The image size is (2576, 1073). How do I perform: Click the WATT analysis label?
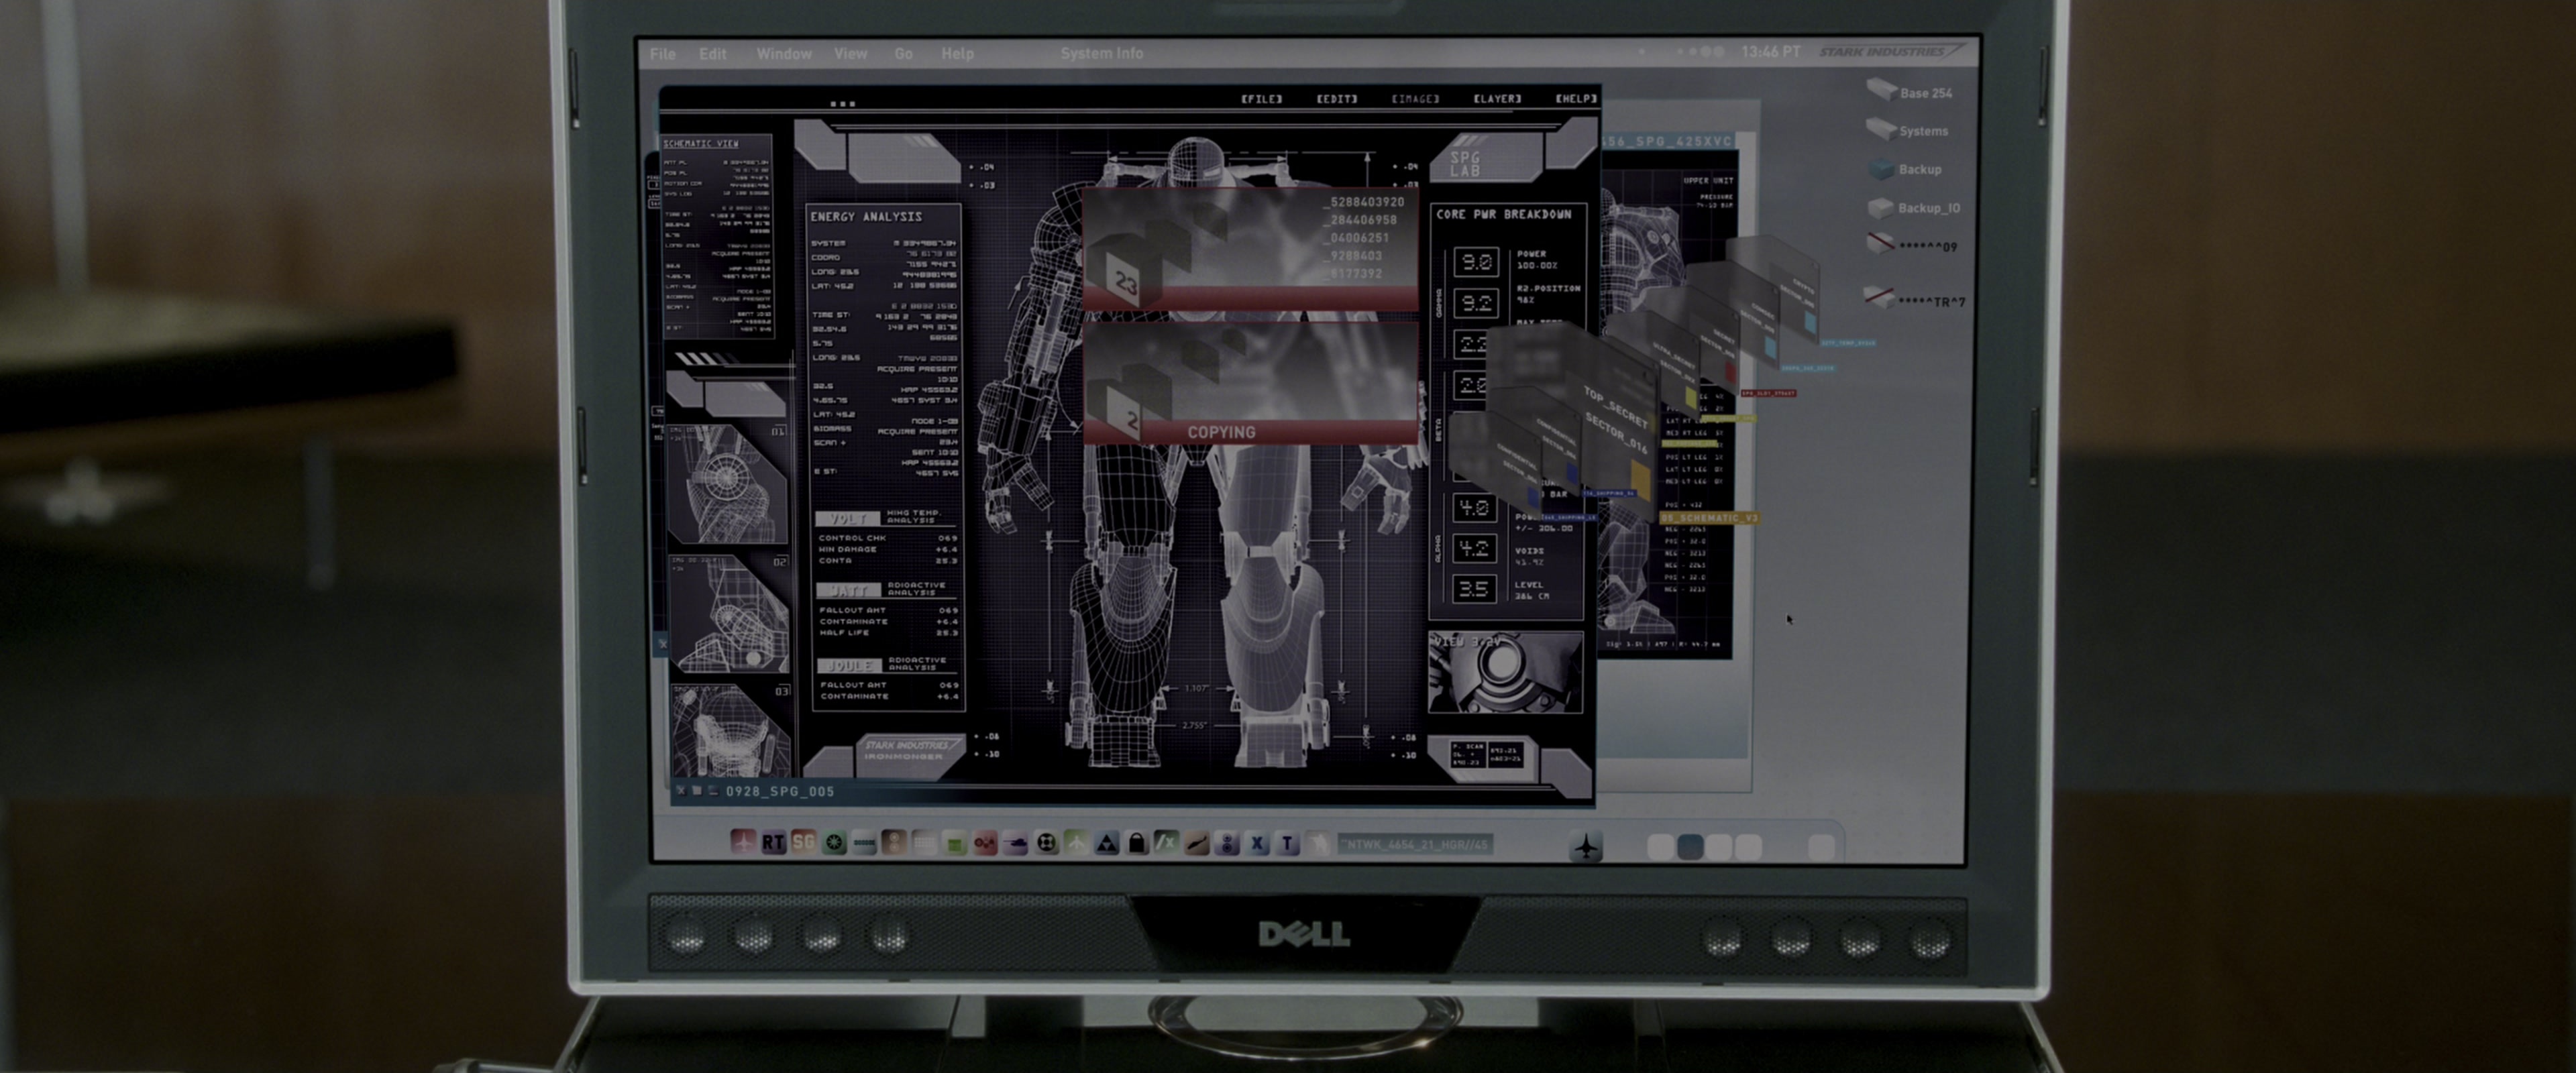coord(848,590)
